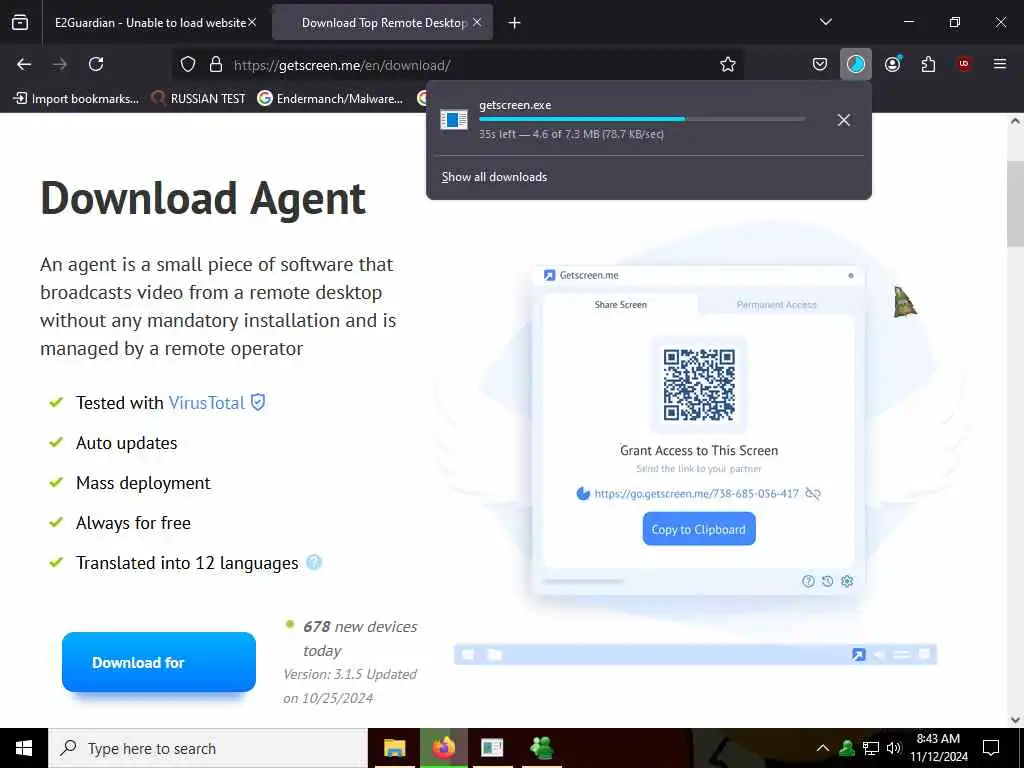
Task: Open the uBlock Origin extension icon
Action: [x=964, y=64]
